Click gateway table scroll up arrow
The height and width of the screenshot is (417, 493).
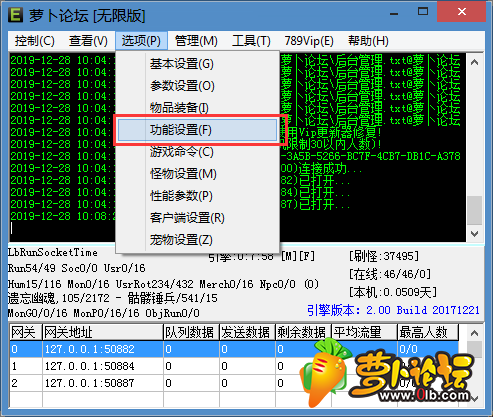pyautogui.click(x=475, y=333)
